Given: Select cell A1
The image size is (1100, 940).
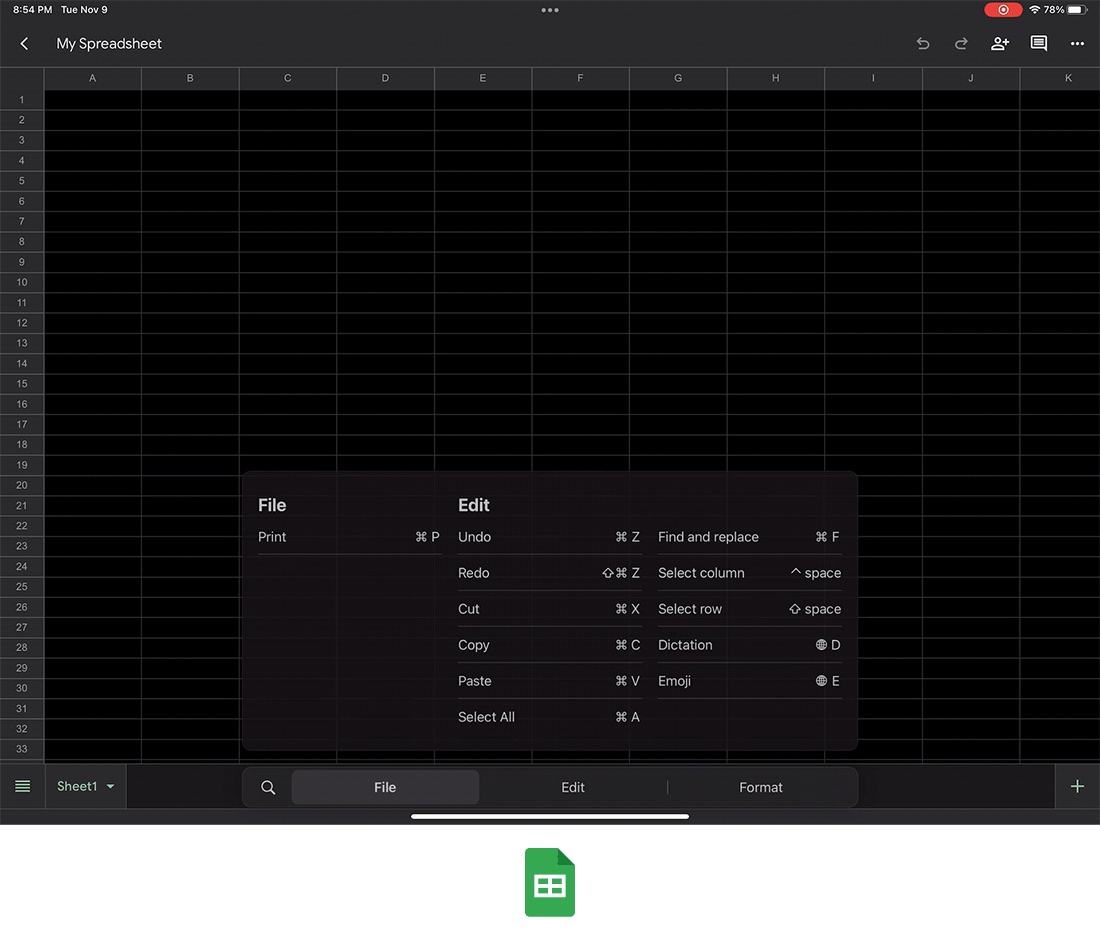Looking at the screenshot, I should pos(92,99).
